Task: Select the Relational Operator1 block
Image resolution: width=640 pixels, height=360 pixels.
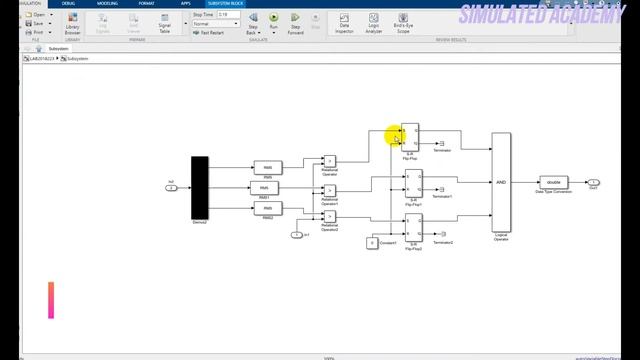Action: point(330,191)
